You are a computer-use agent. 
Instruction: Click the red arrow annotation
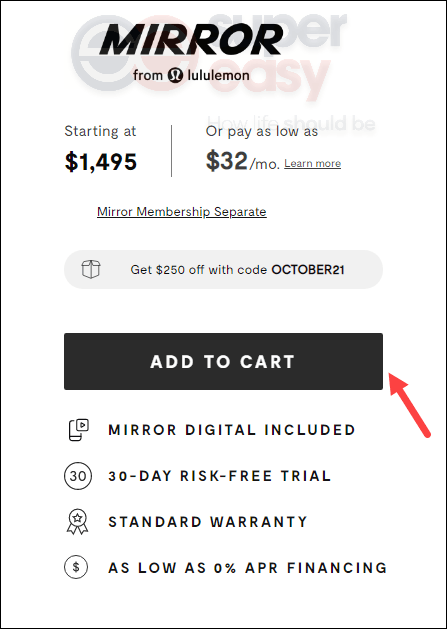410,404
